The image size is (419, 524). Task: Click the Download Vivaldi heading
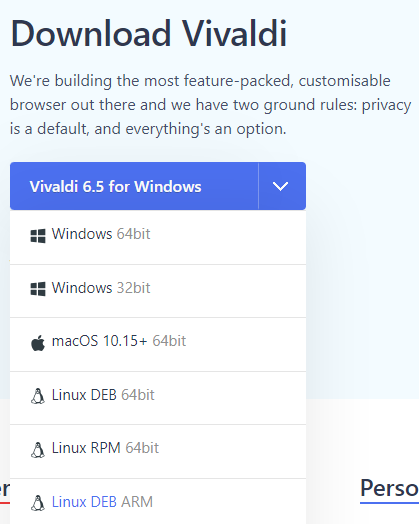(x=149, y=33)
